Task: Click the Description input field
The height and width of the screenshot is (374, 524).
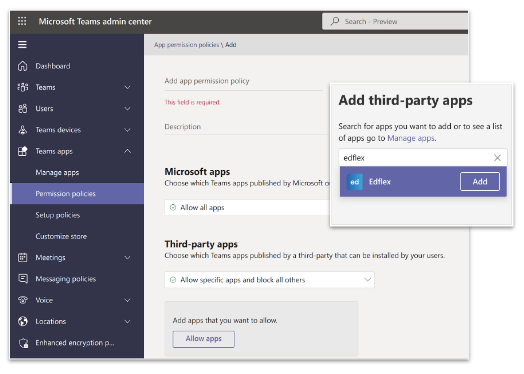Action: [247, 127]
